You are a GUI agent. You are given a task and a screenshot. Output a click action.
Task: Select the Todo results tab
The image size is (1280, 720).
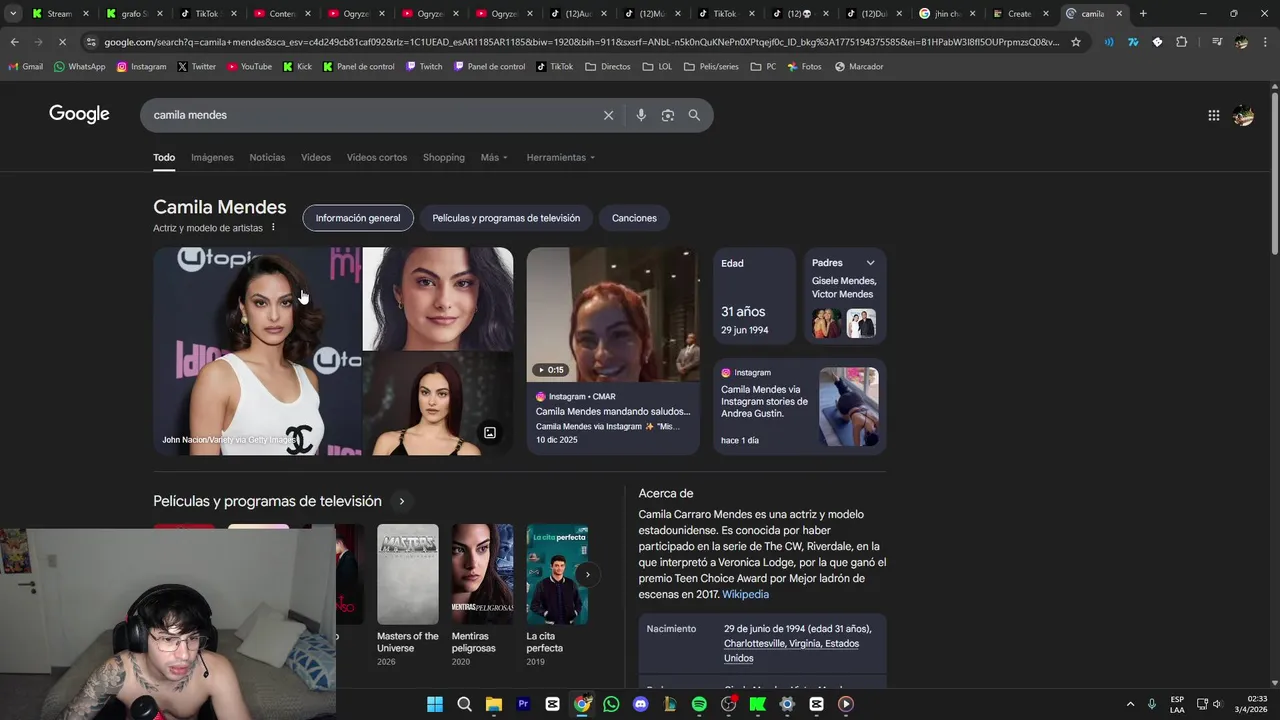(164, 157)
